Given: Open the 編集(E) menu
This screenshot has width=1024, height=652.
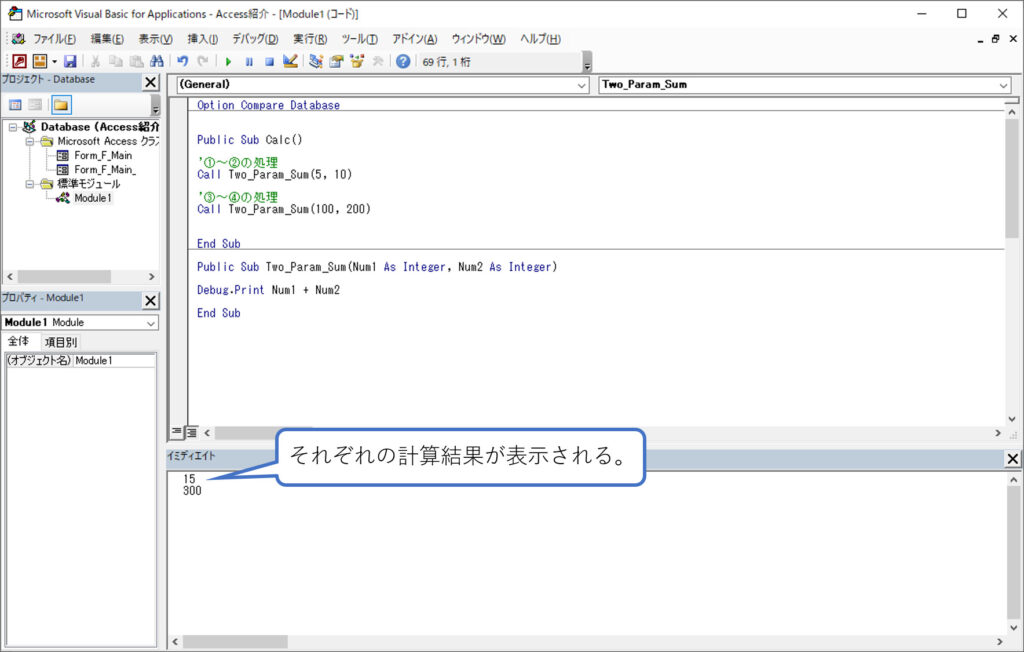Looking at the screenshot, I should click(107, 39).
